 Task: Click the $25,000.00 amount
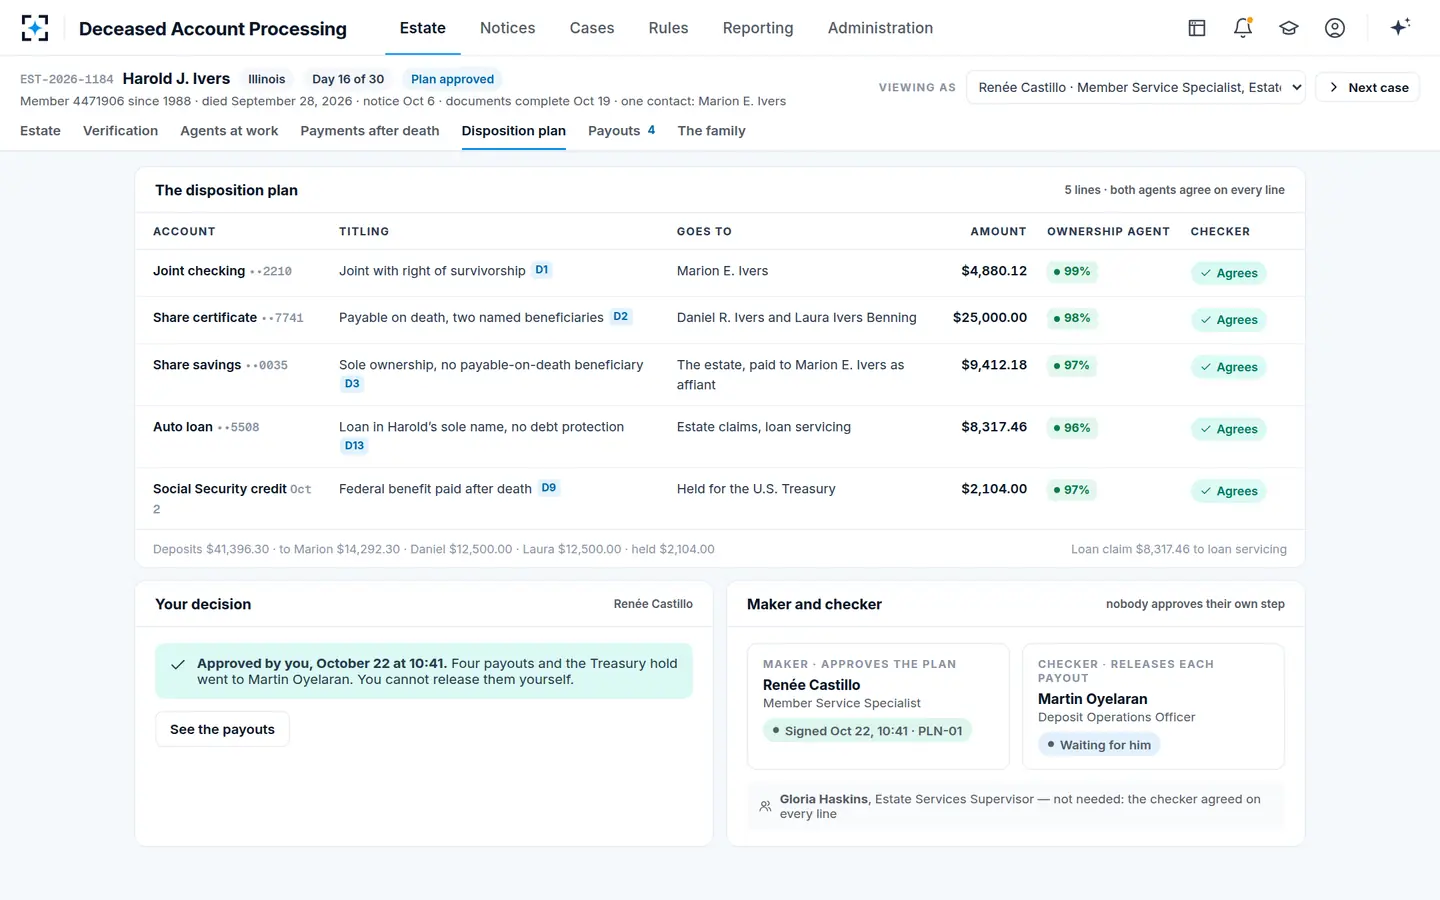coord(990,317)
